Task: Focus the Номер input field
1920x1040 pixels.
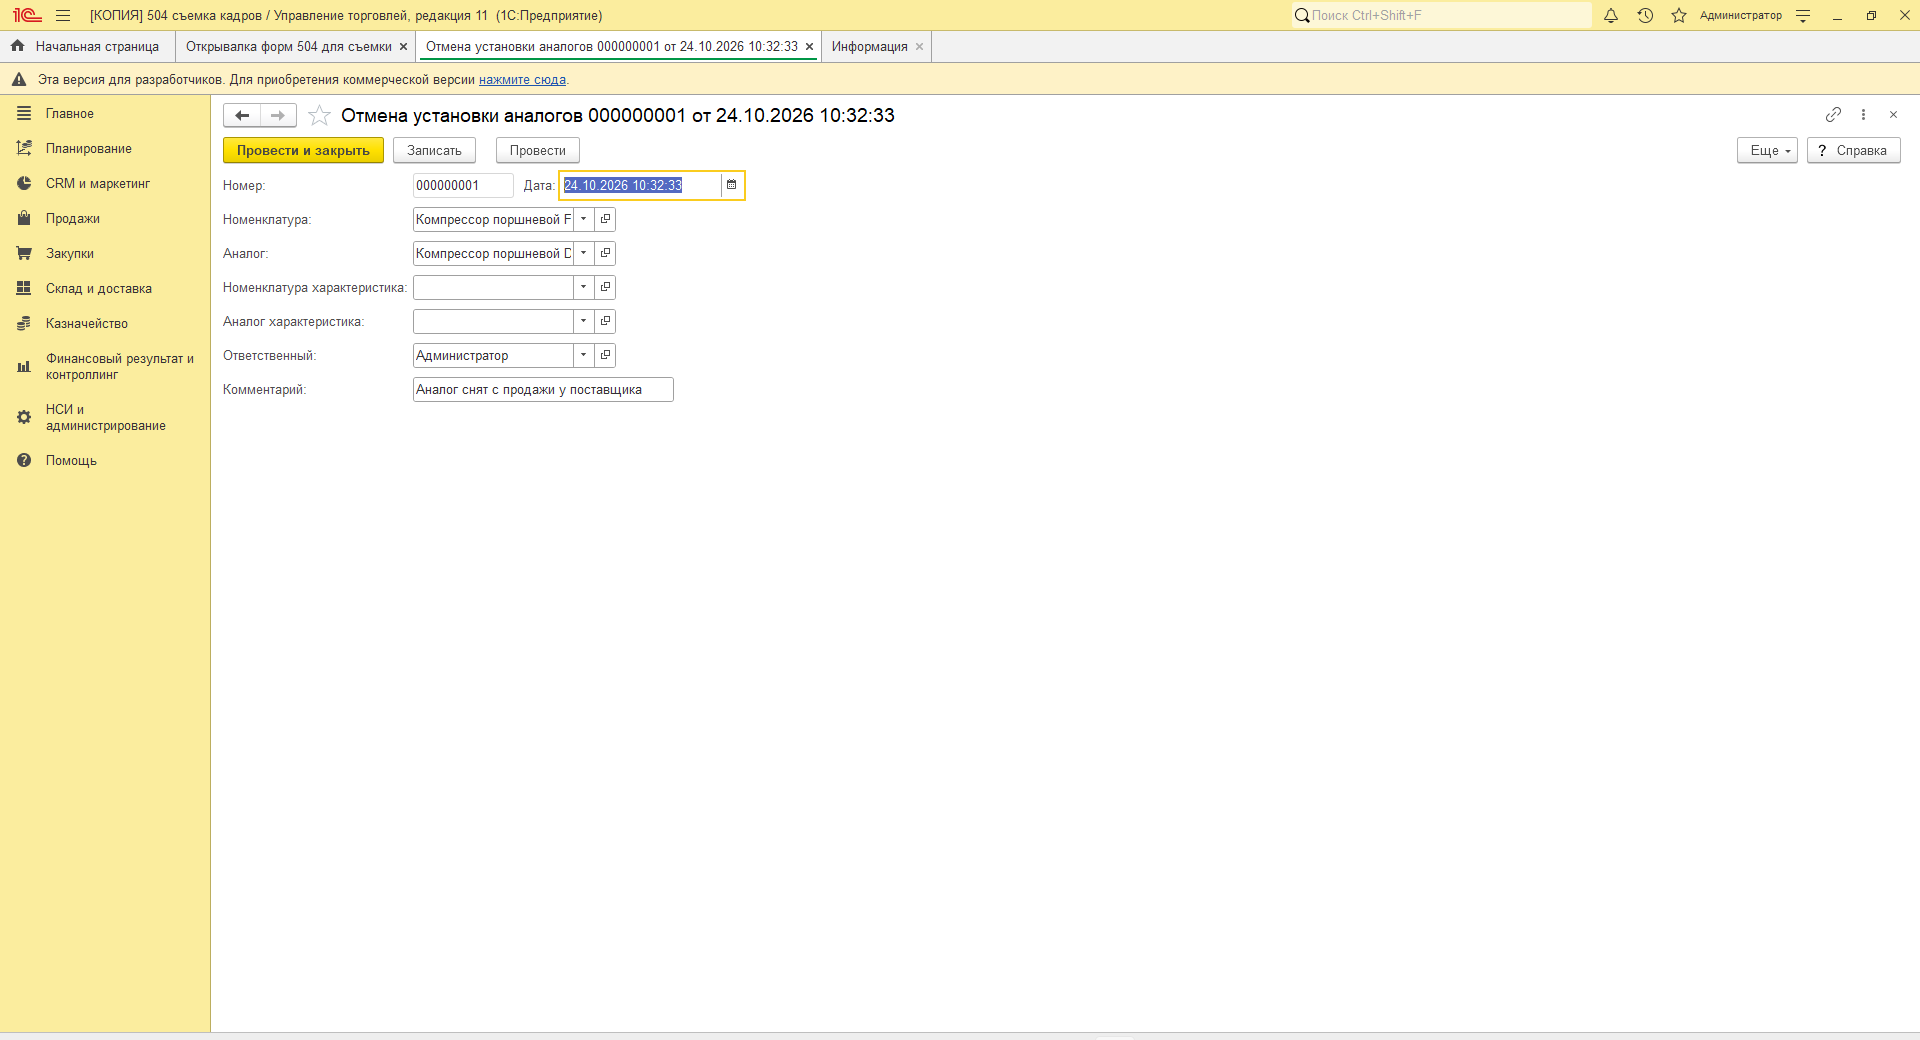Action: coord(463,185)
